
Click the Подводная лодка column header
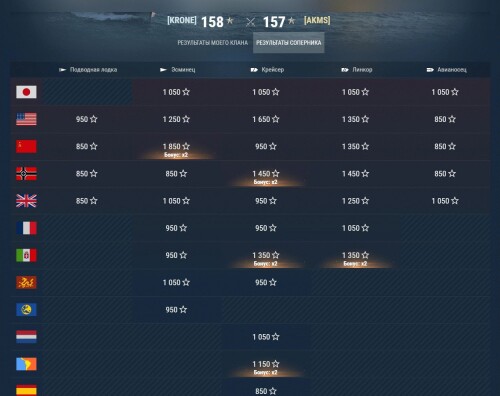point(88,70)
